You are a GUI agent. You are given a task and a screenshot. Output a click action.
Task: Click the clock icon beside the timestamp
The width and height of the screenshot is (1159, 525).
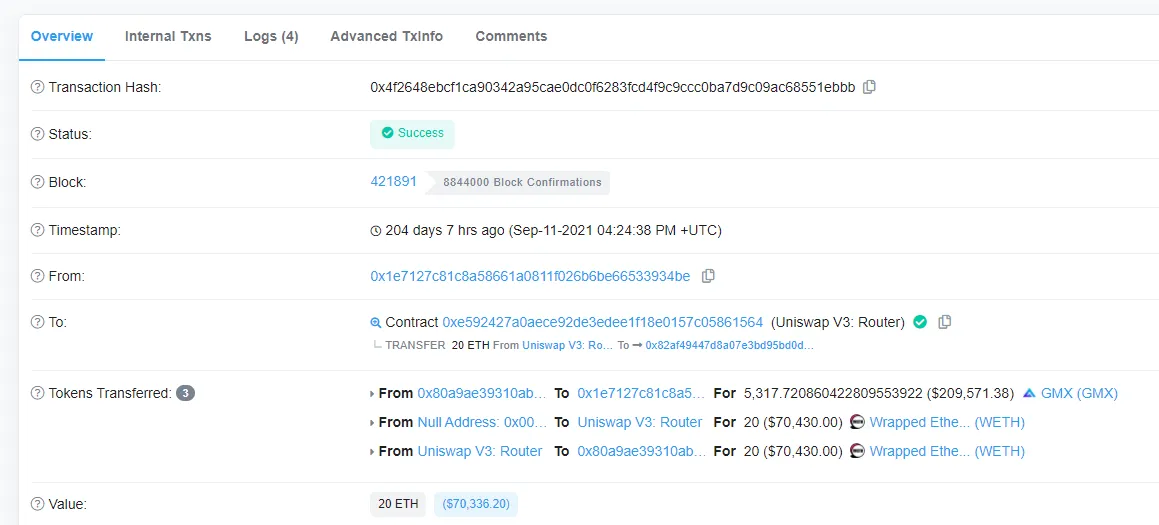point(375,231)
